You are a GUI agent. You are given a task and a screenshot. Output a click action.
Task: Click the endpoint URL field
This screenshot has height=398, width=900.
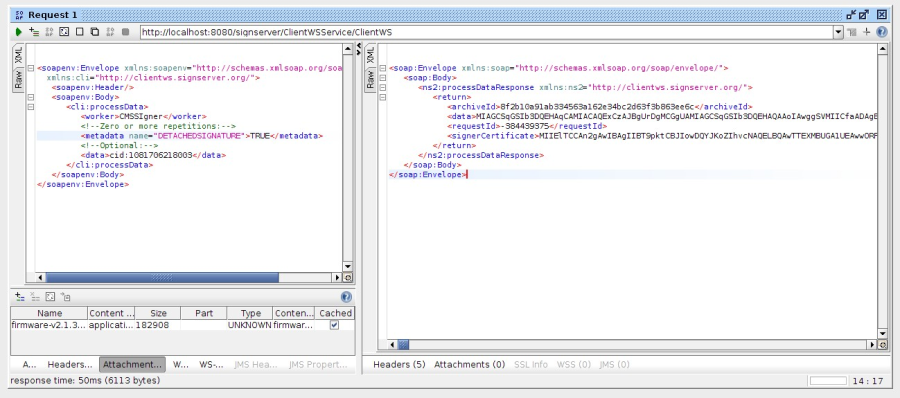point(487,33)
